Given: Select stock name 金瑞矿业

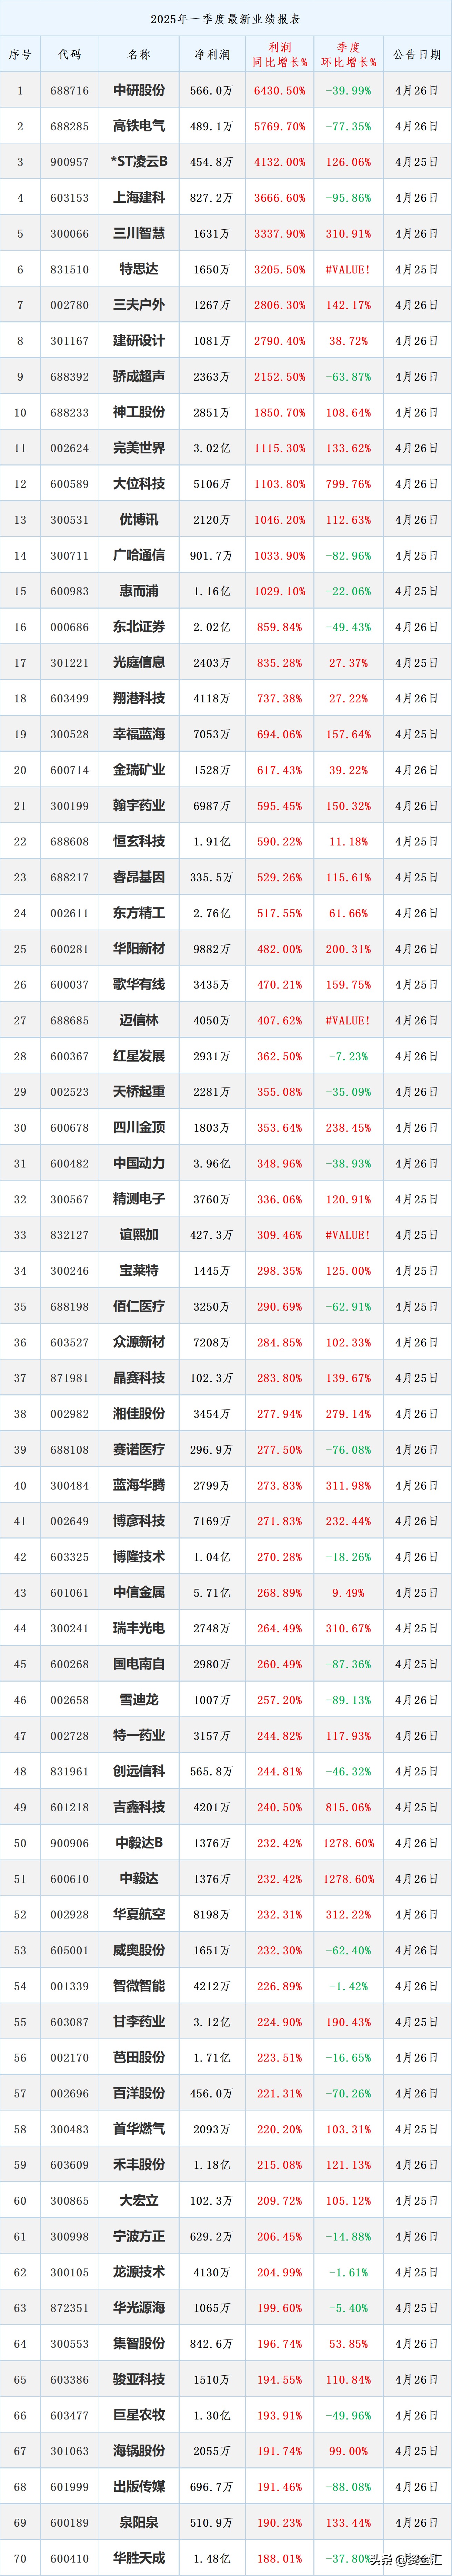Looking at the screenshot, I should point(139,770).
